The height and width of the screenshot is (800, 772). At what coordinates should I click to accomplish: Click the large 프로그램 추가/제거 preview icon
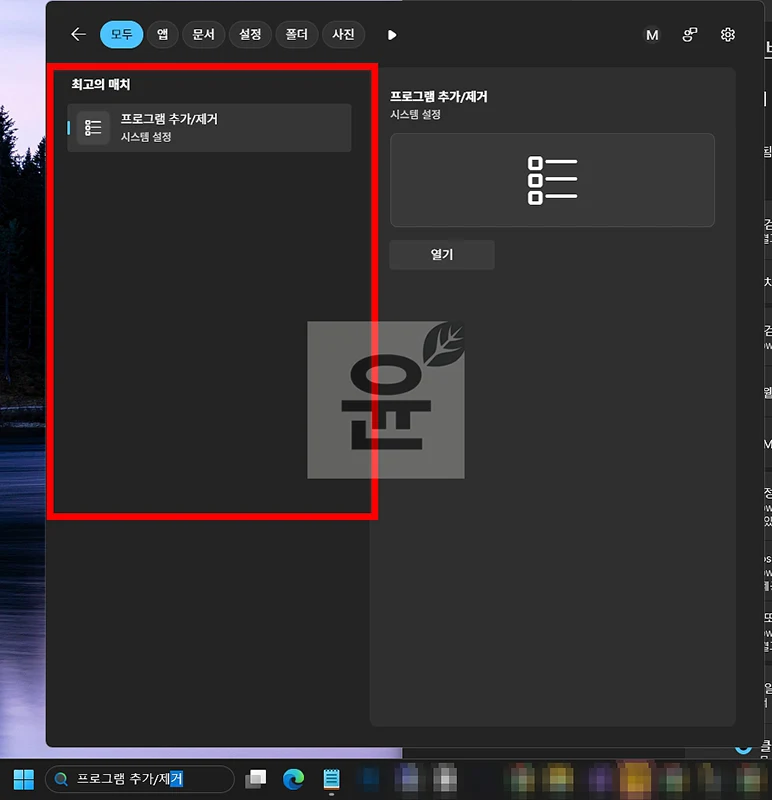tap(552, 180)
